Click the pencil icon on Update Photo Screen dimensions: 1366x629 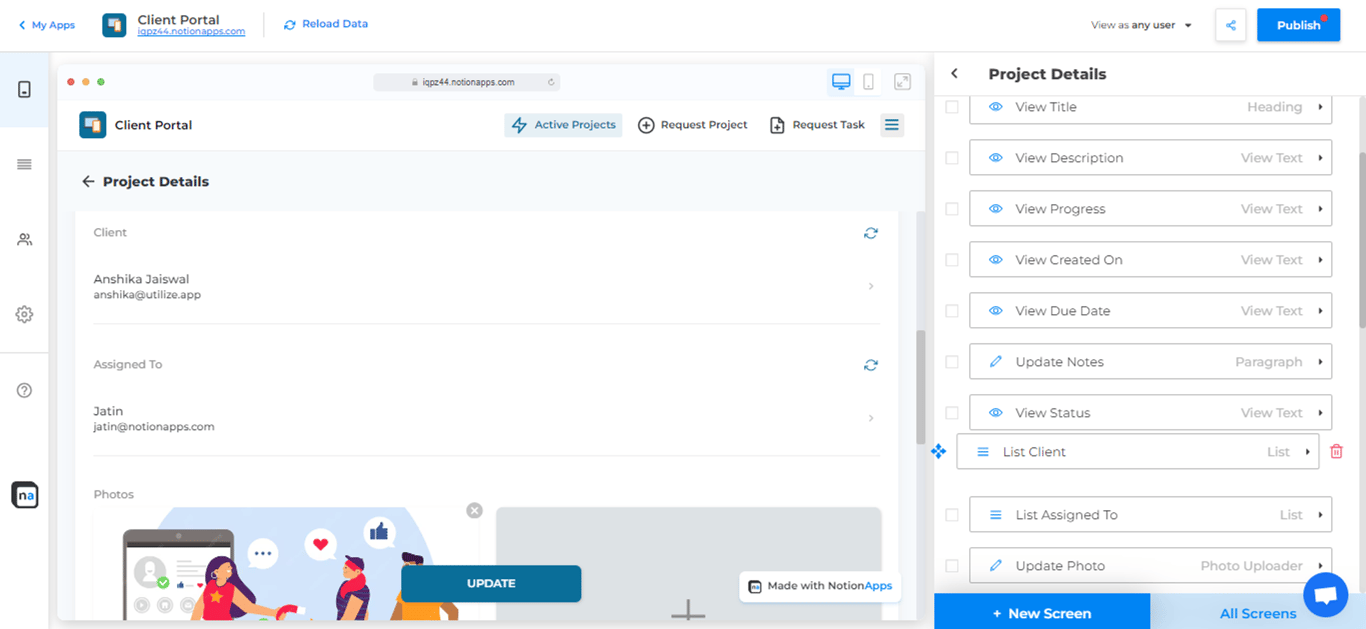pos(995,566)
